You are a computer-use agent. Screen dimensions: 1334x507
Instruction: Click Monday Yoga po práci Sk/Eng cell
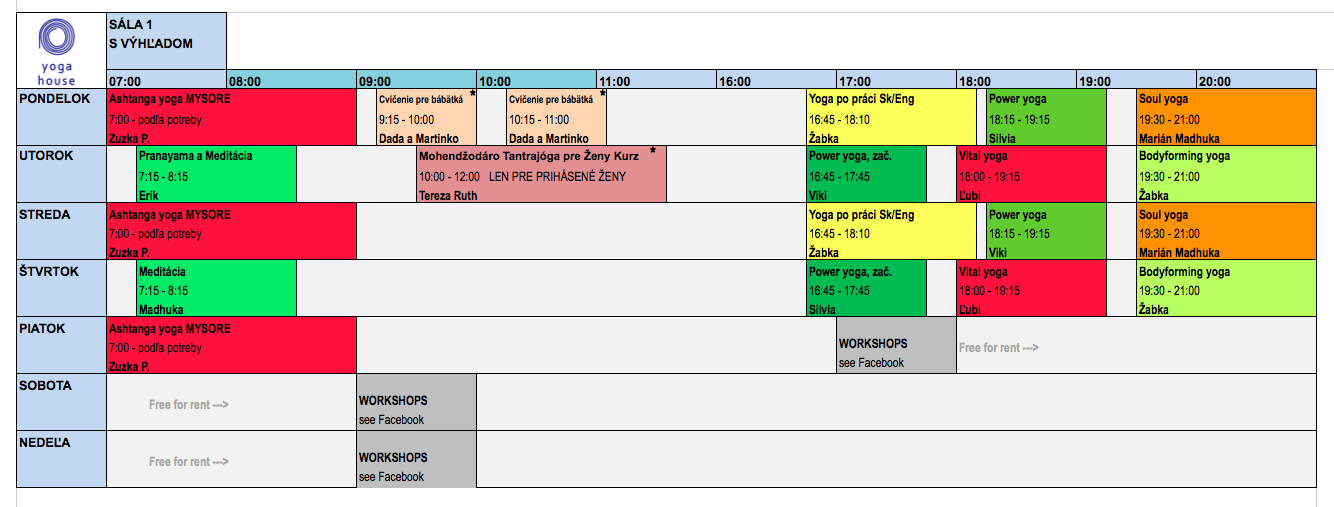coord(891,118)
